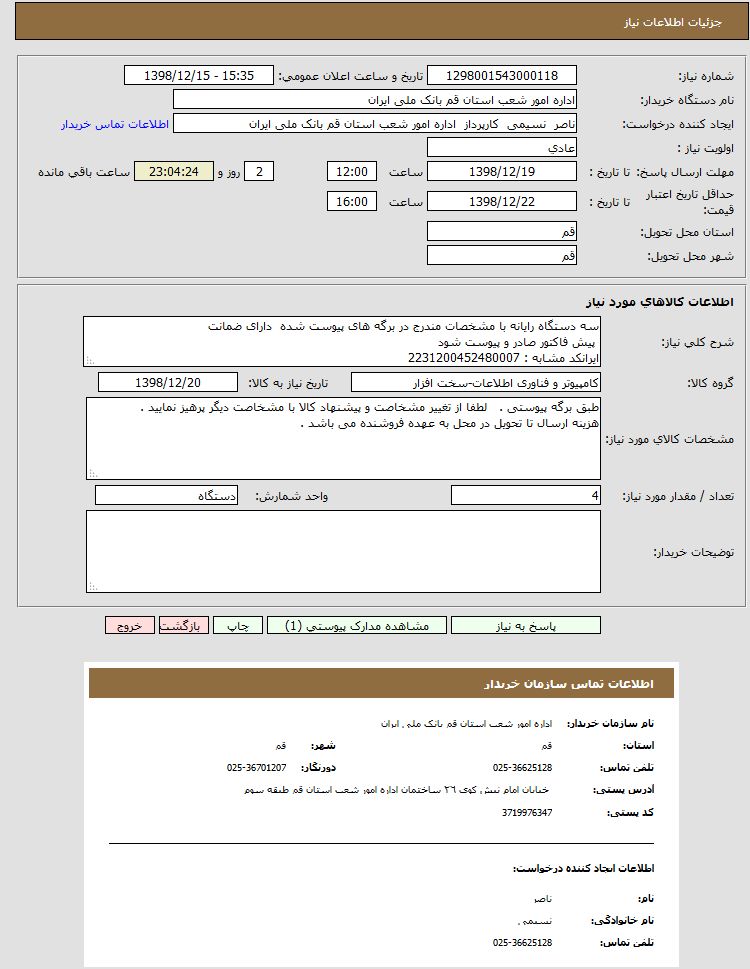Click response deadline date 1398/12/19 field
The height and width of the screenshot is (969, 750).
(x=501, y=172)
